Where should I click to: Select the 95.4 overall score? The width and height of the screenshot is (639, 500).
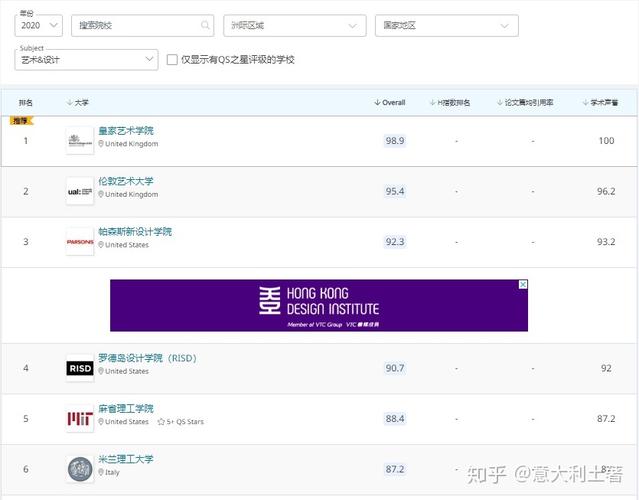pos(395,191)
